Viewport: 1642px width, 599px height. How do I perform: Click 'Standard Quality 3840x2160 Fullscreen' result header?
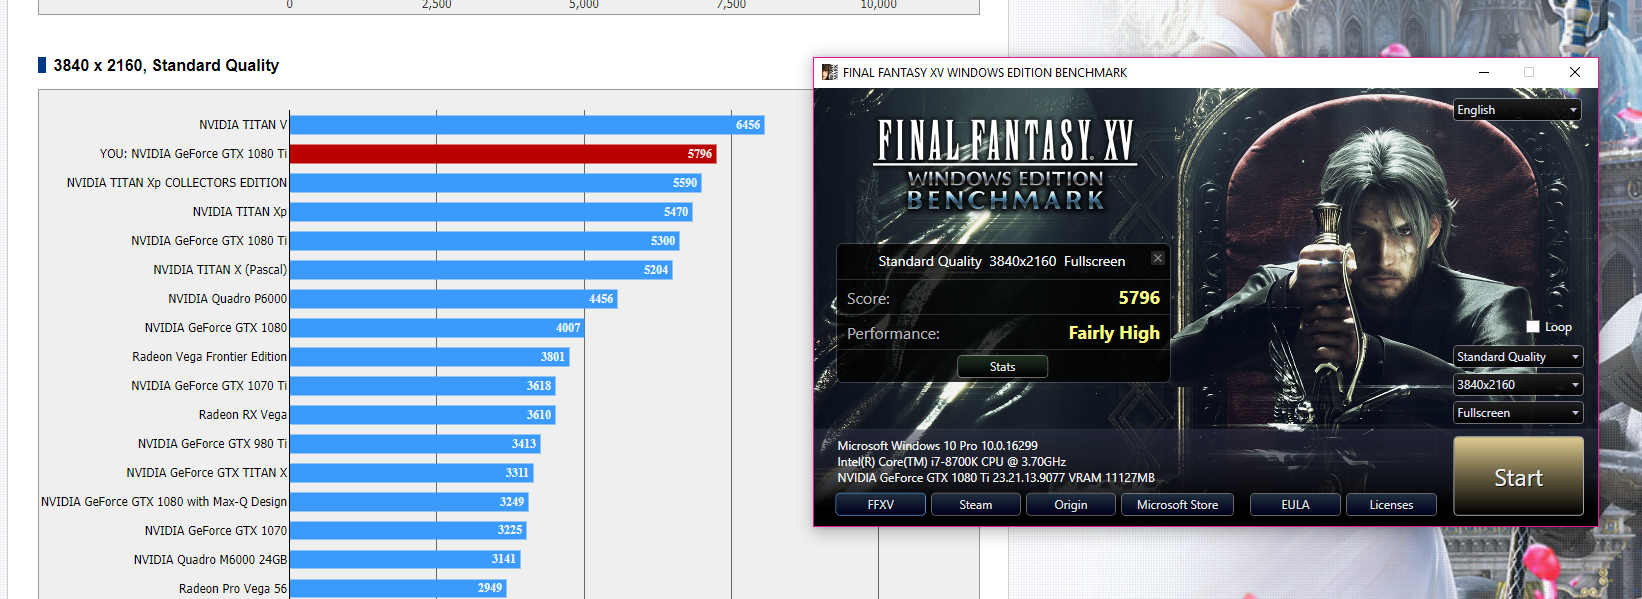point(1001,261)
